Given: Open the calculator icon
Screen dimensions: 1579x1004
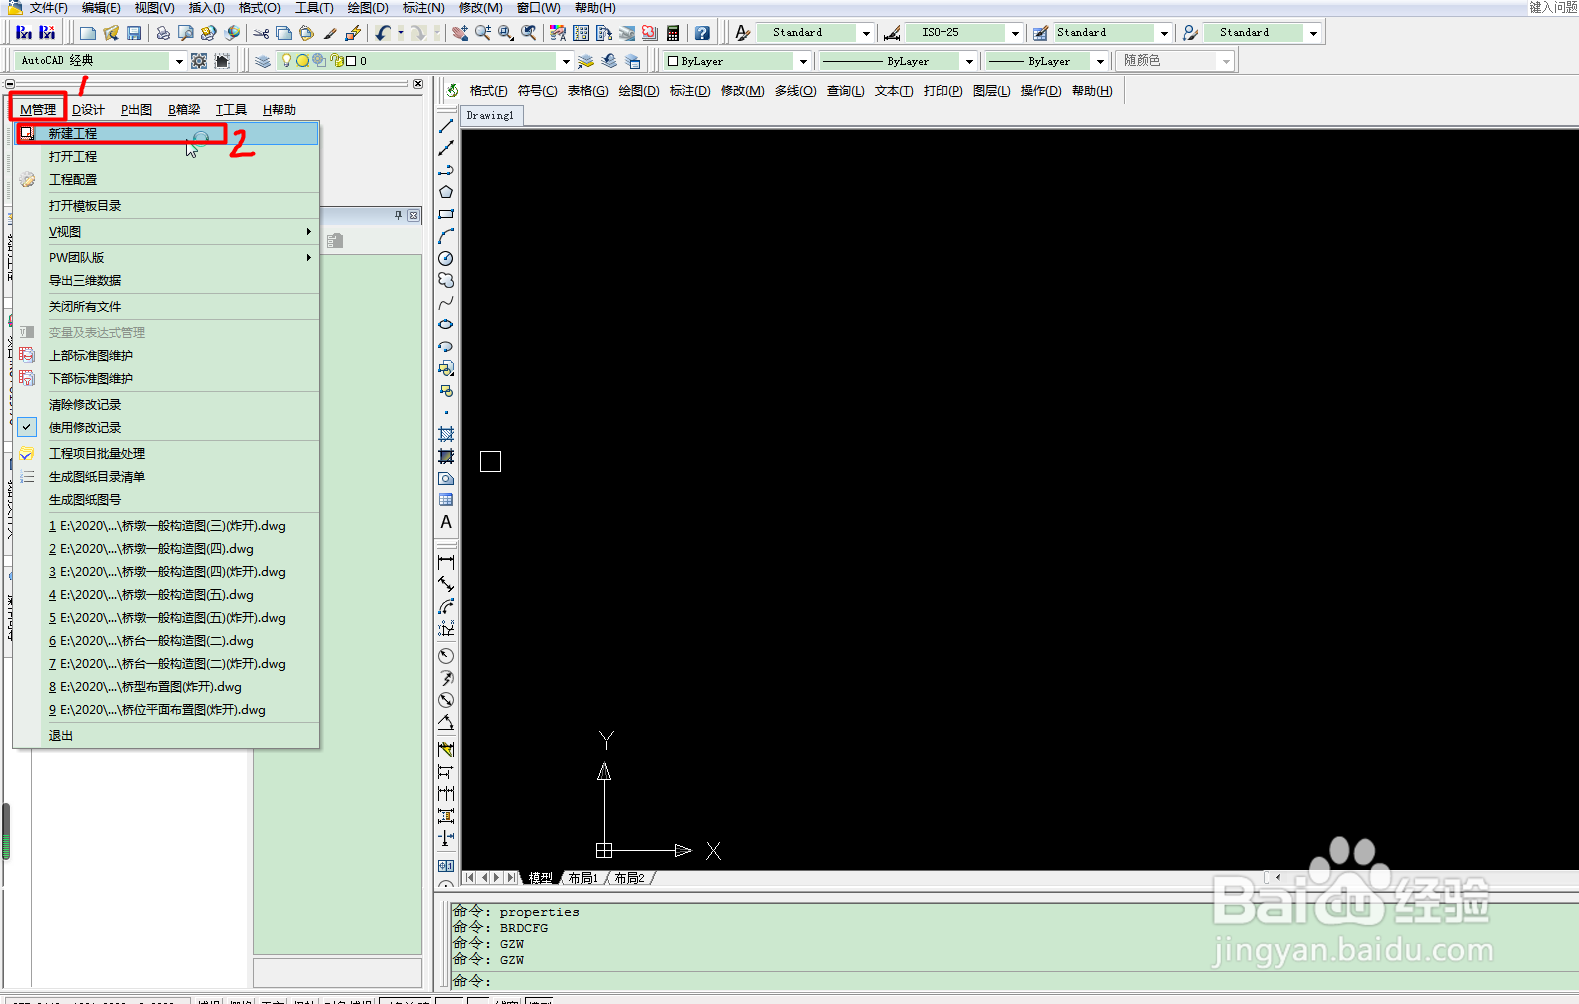Looking at the screenshot, I should (x=673, y=33).
